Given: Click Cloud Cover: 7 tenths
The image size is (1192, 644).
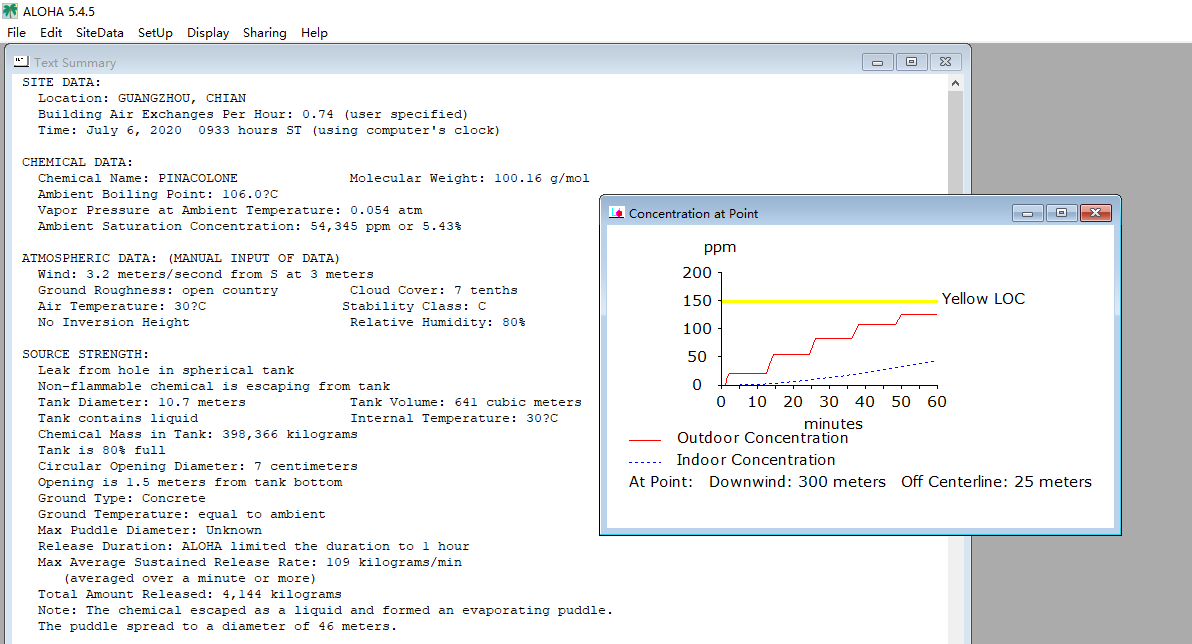Looking at the screenshot, I should [x=433, y=290].
